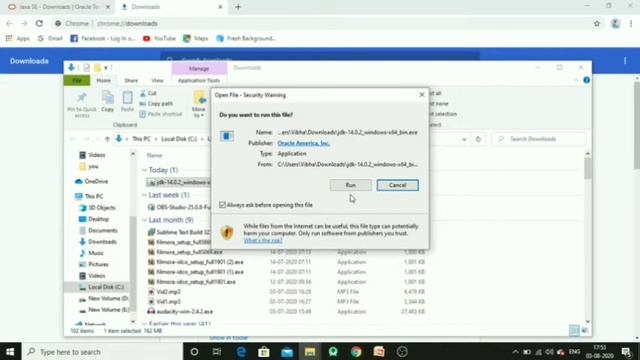
Task: Open the Windows Start menu
Action: (10, 351)
